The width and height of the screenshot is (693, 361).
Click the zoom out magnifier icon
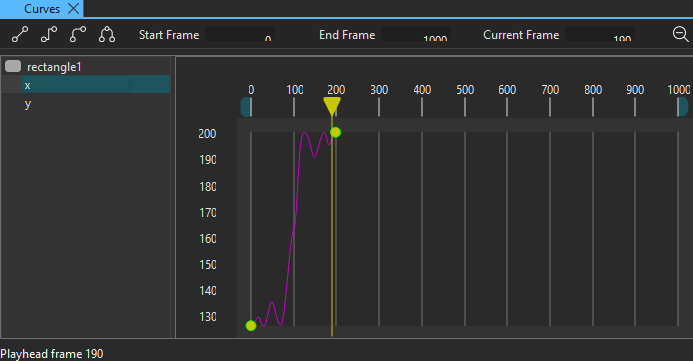(680, 34)
